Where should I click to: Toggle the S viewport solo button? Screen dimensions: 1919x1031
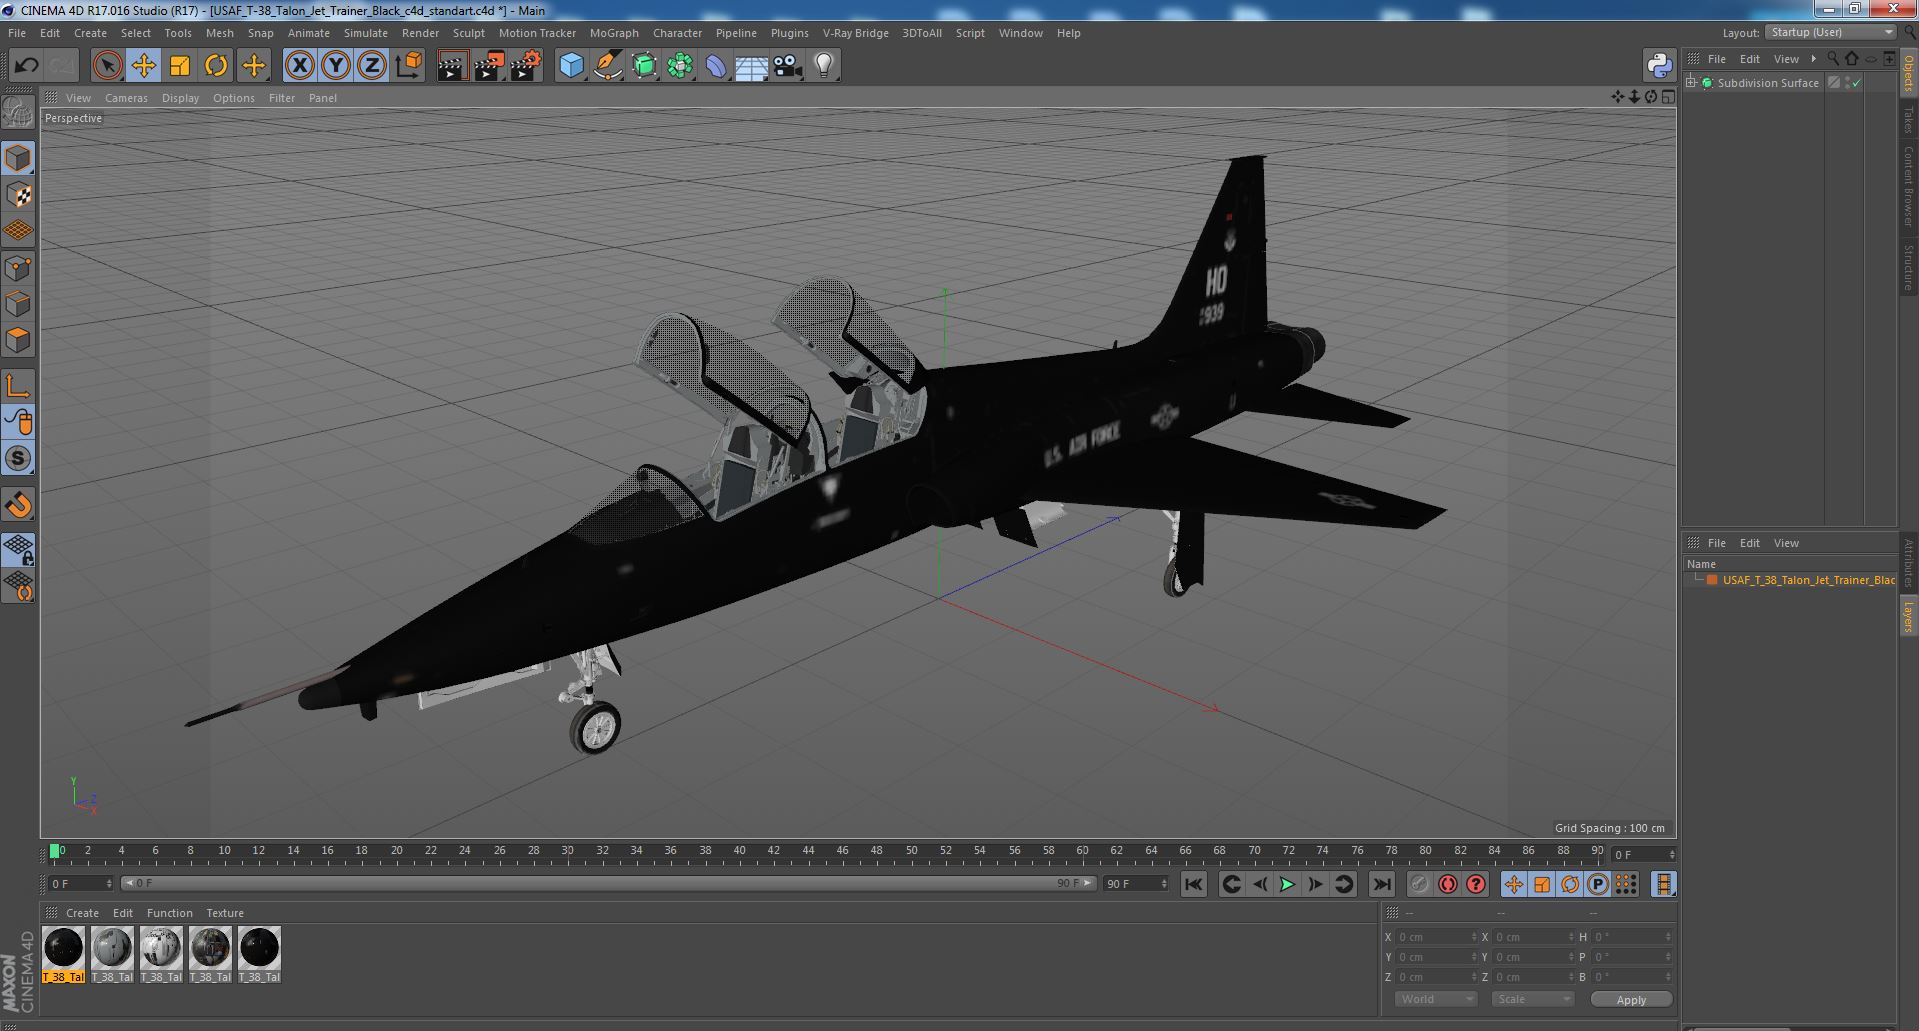18,458
